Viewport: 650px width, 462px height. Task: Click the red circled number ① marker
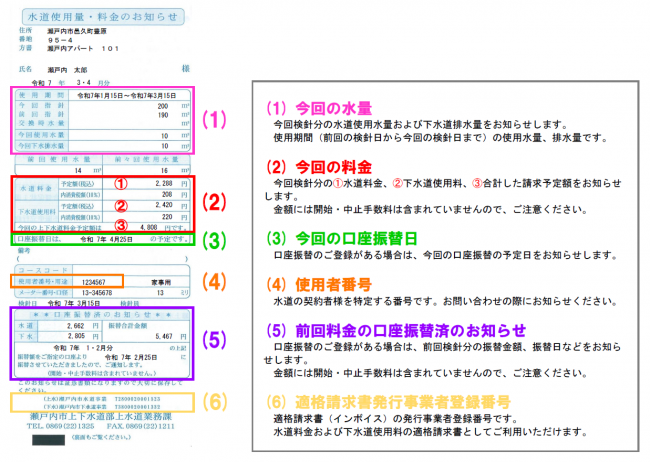tap(118, 184)
